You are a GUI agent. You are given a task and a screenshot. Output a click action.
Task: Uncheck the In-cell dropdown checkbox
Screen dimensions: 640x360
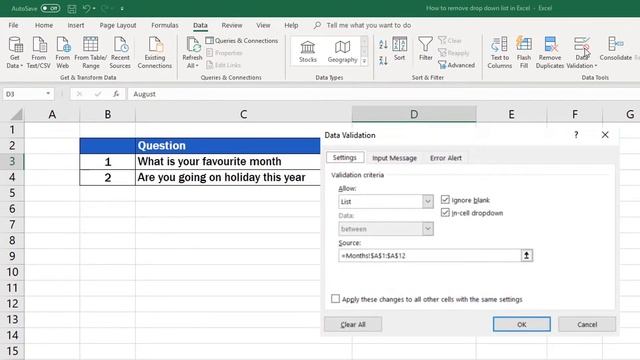(445, 213)
